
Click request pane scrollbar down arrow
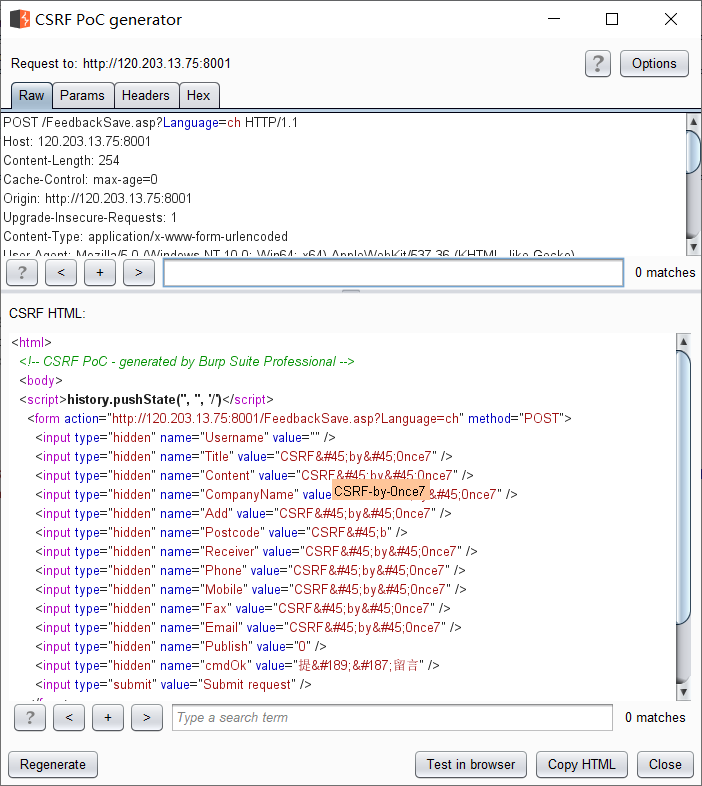pyautogui.click(x=693, y=247)
